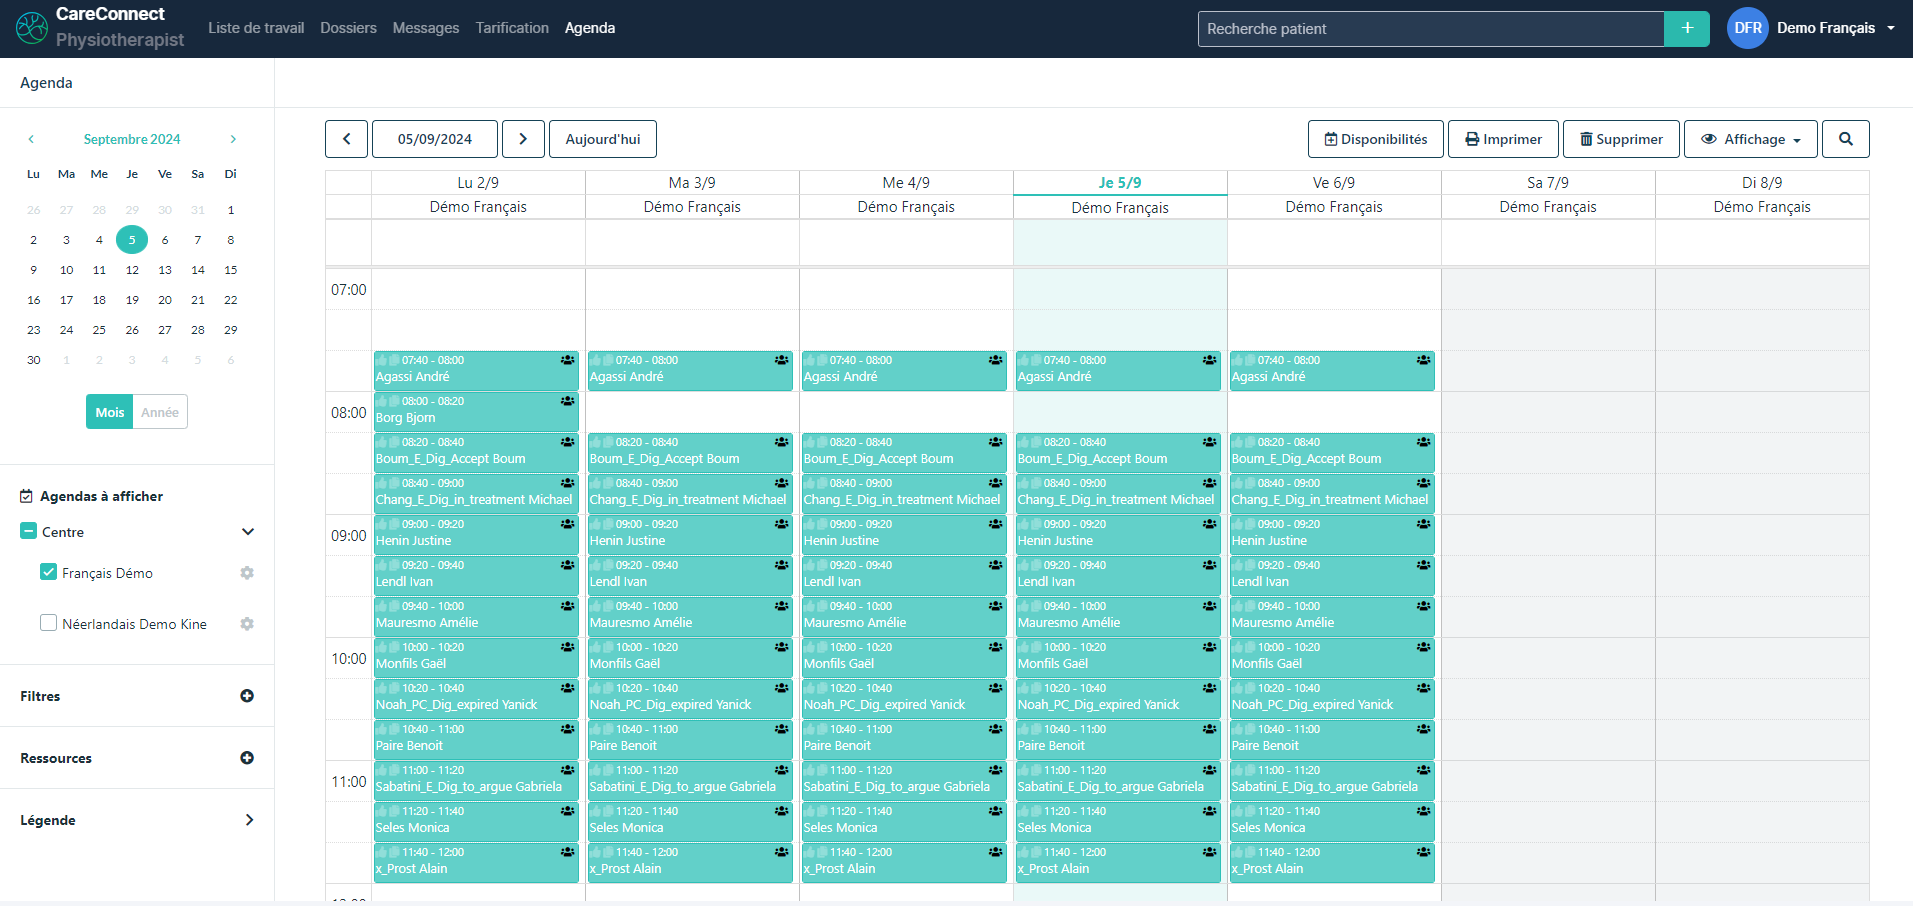1913x906 pixels.
Task: Open settings gear for Français Démo agenda
Action: click(x=247, y=573)
